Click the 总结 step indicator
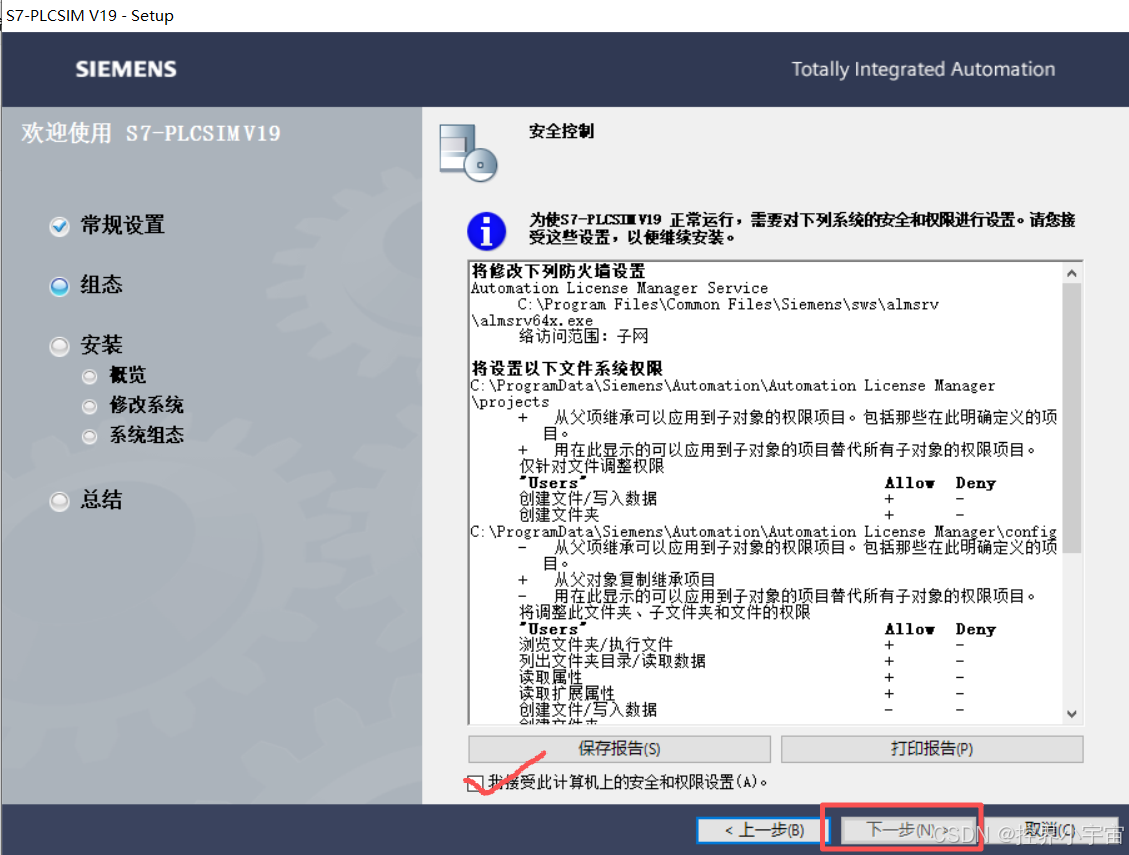 [59, 501]
